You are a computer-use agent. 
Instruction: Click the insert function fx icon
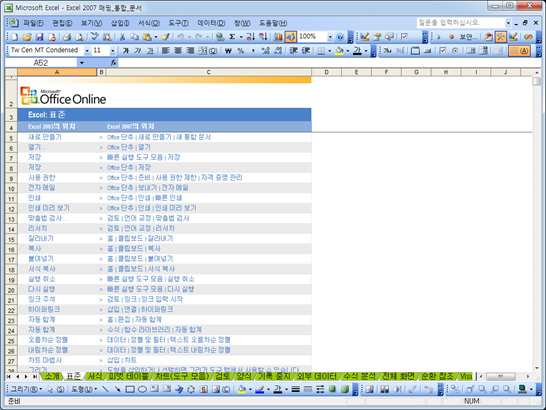click(x=114, y=63)
